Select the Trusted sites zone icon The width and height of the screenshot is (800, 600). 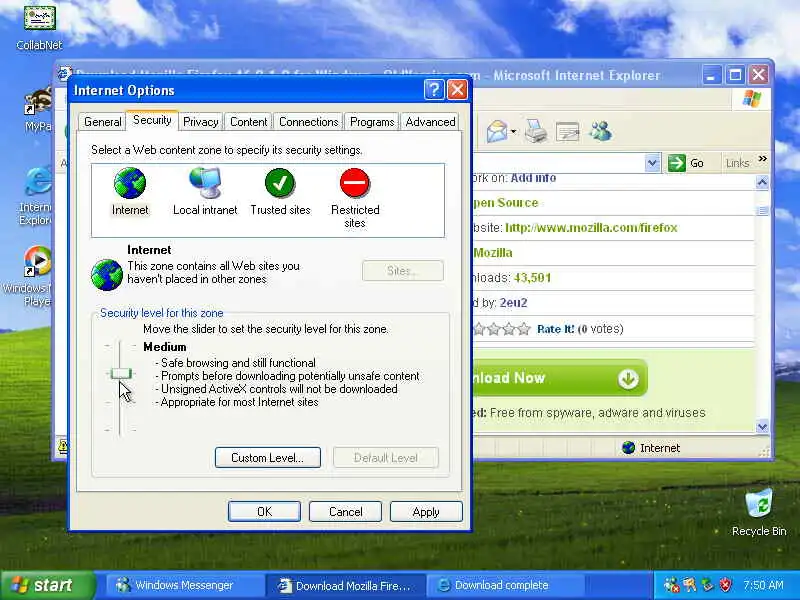click(x=280, y=183)
